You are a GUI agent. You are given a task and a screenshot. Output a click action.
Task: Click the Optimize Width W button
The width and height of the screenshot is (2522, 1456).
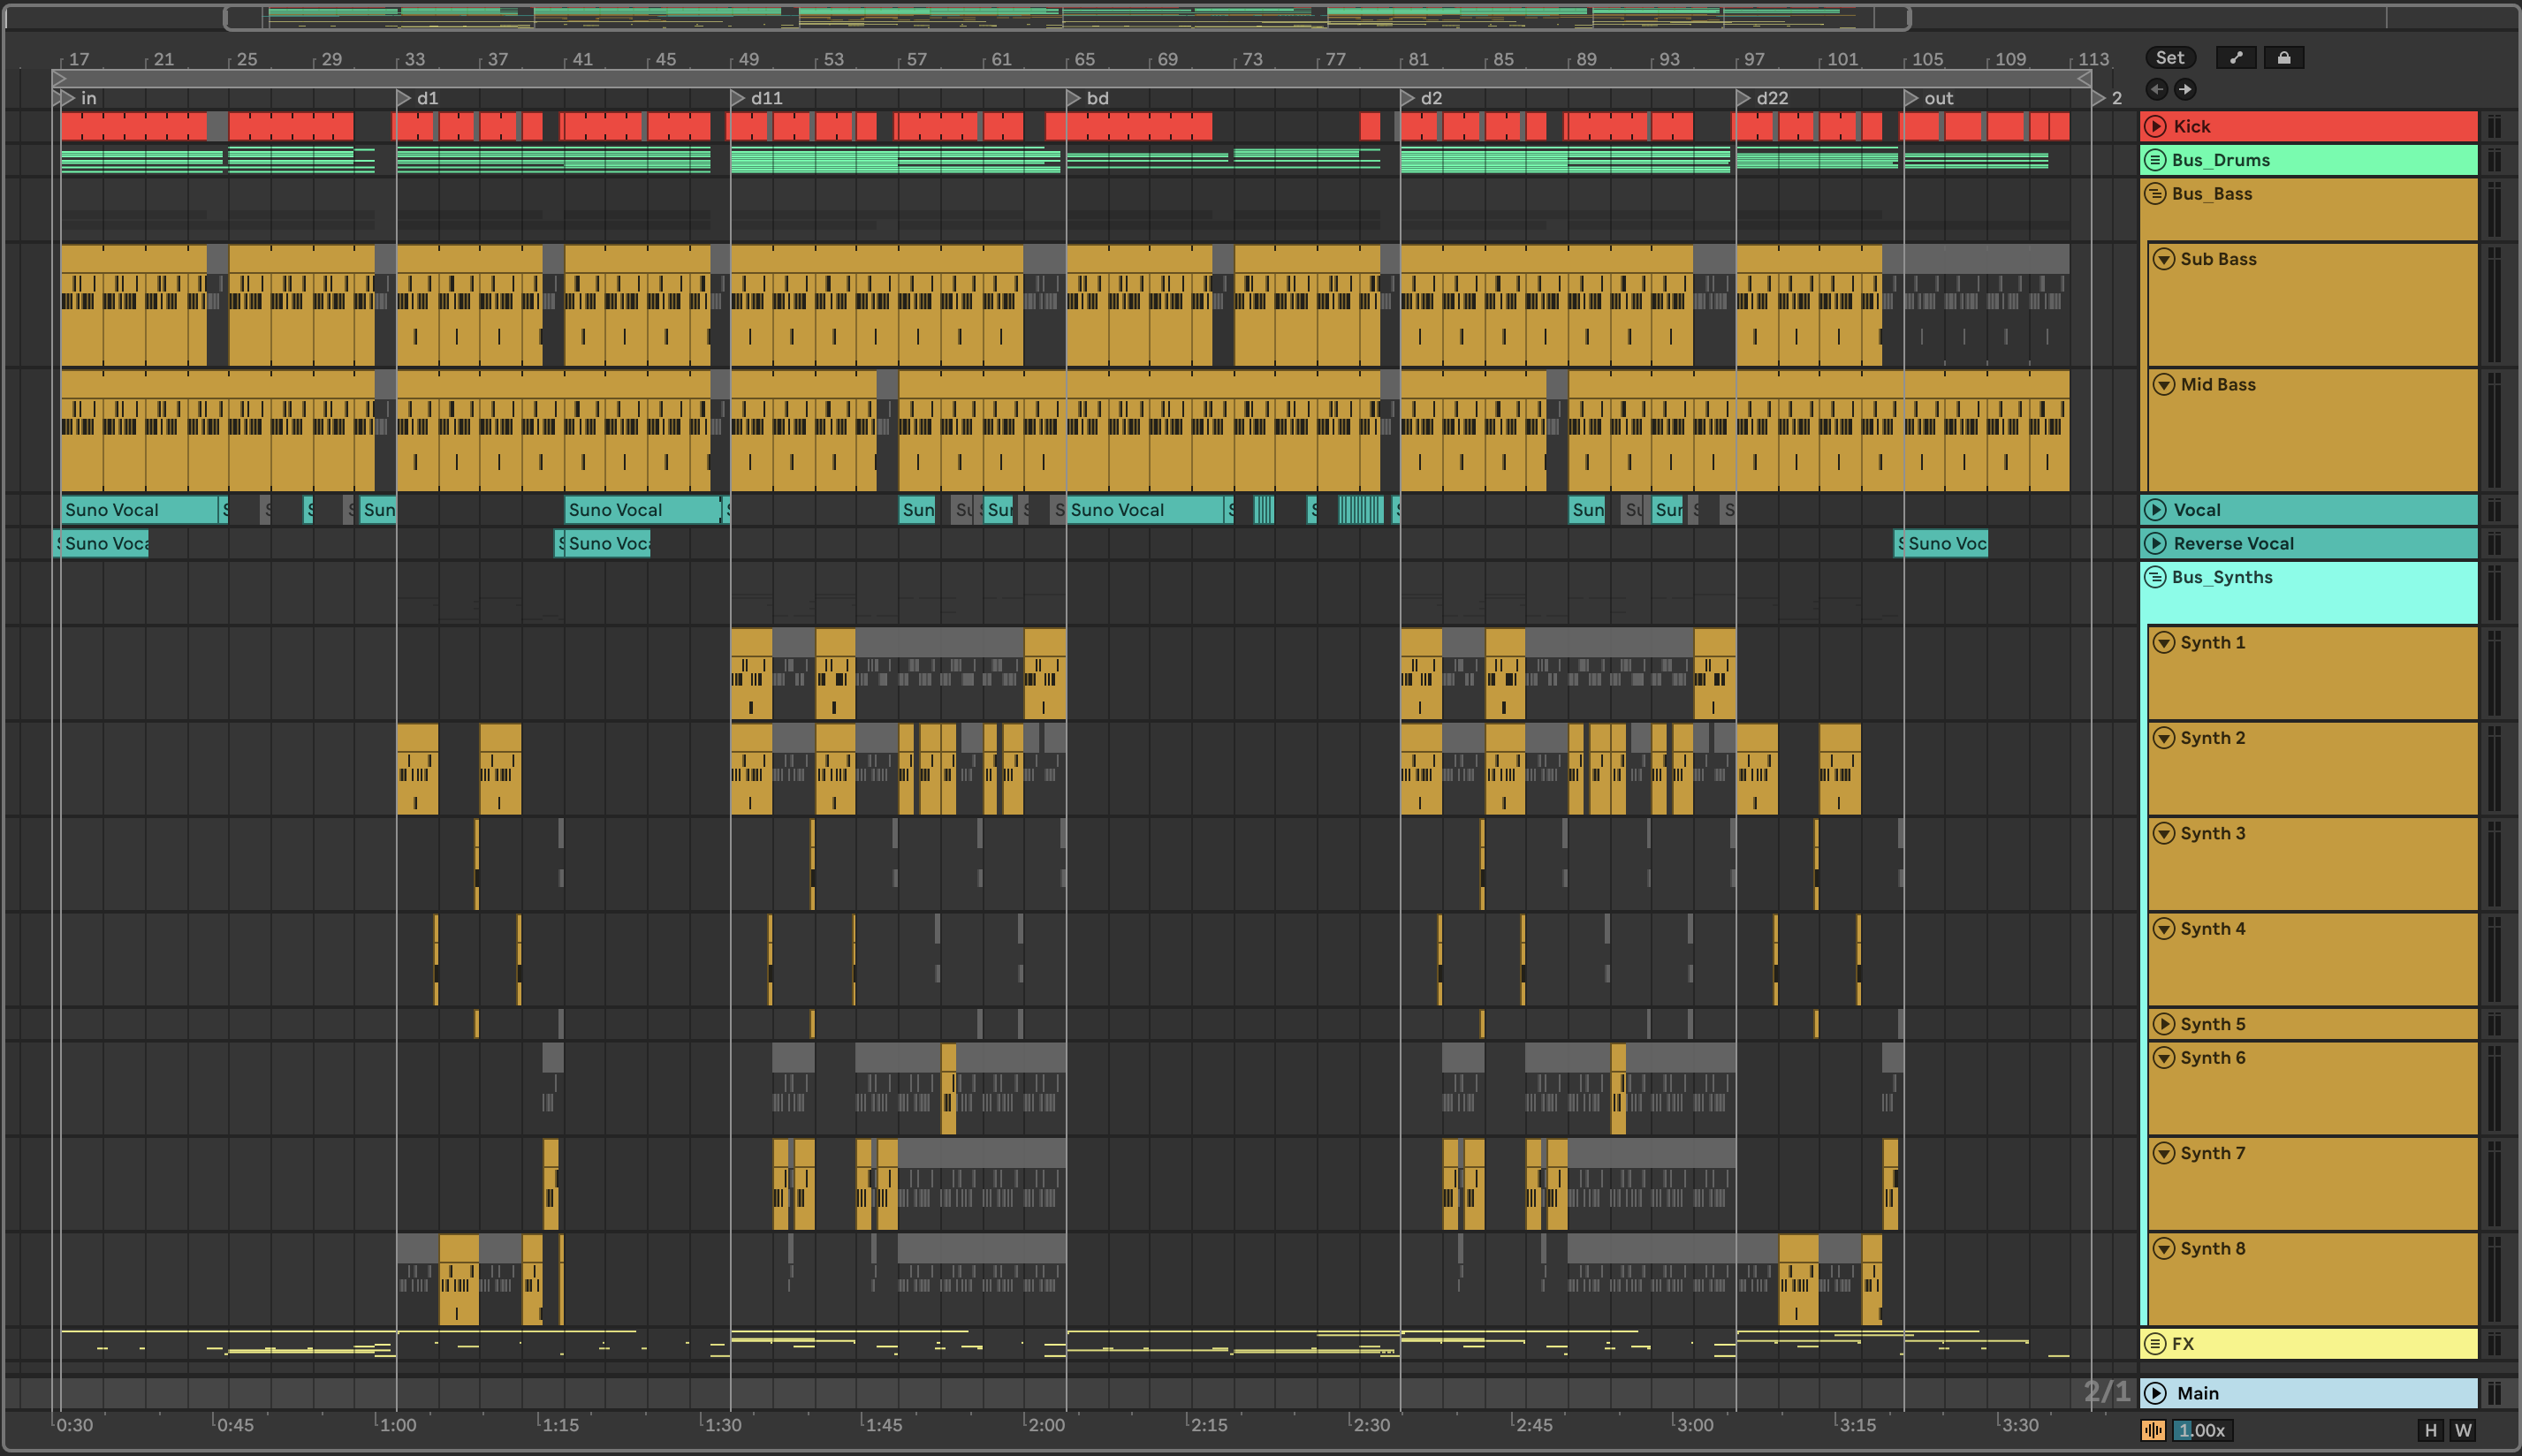click(2463, 1430)
